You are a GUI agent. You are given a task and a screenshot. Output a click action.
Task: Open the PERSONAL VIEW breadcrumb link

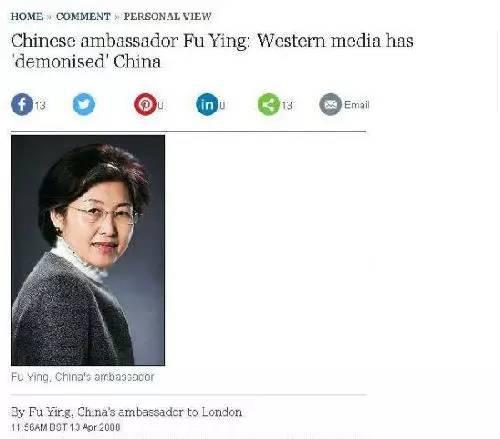(168, 16)
